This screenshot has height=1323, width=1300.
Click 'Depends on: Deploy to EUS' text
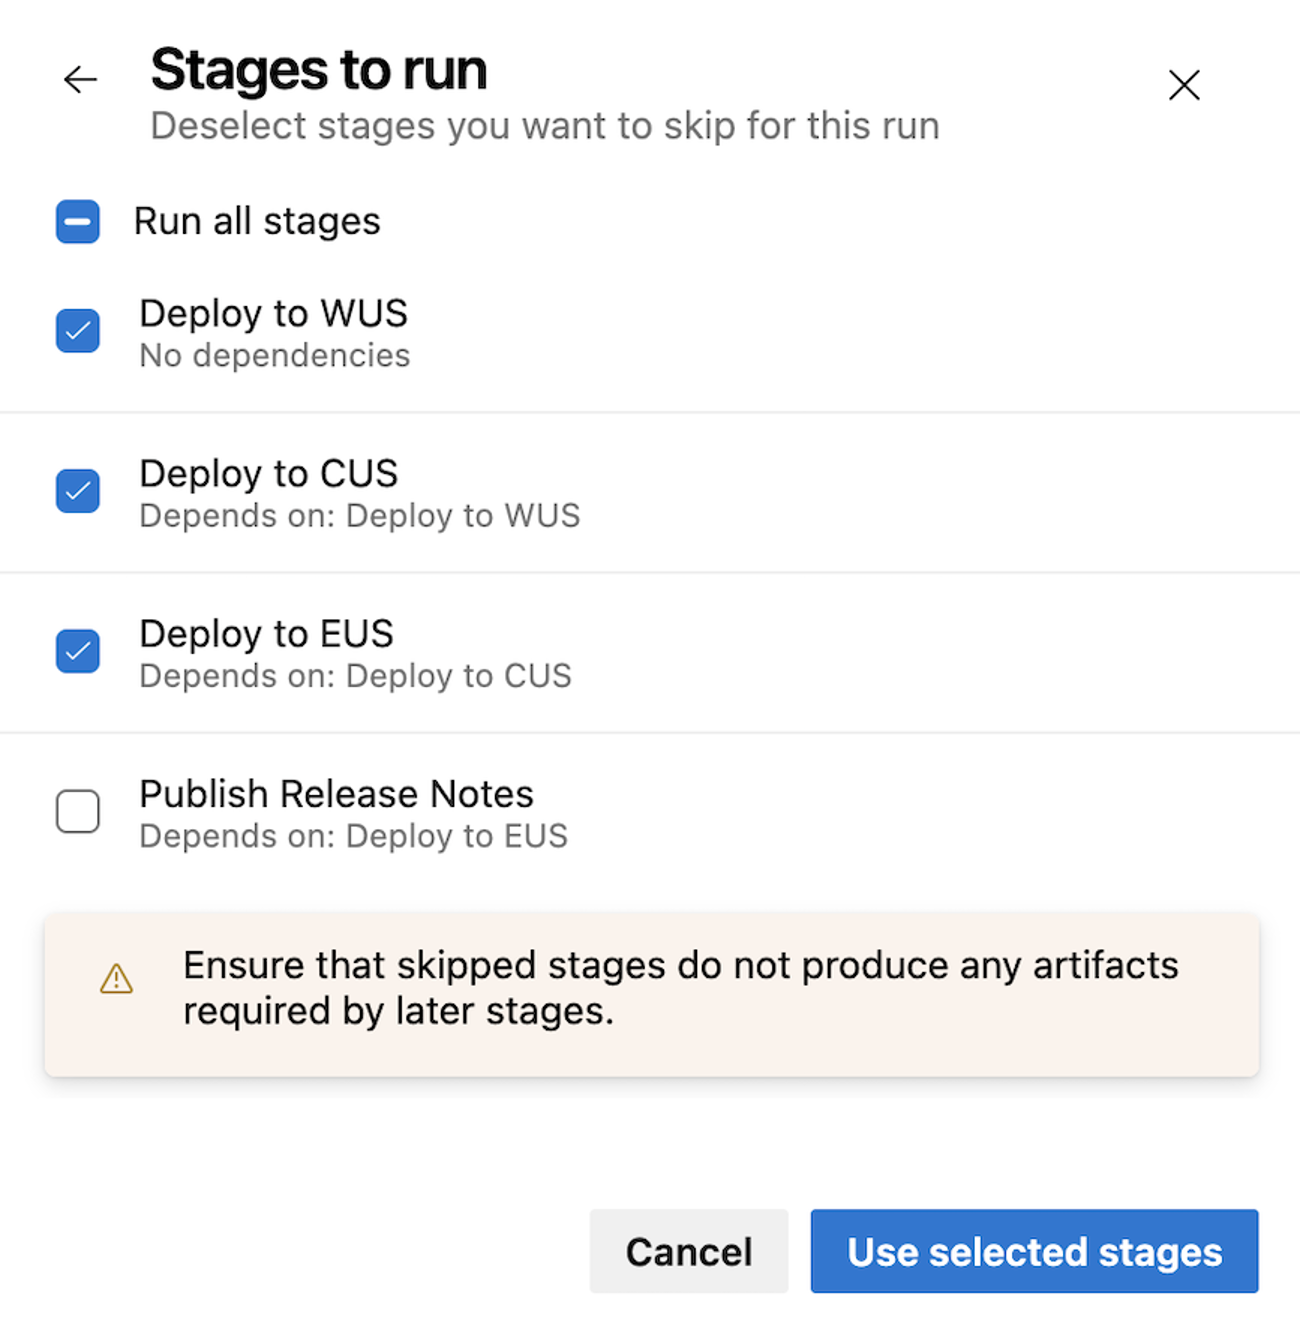(x=353, y=835)
